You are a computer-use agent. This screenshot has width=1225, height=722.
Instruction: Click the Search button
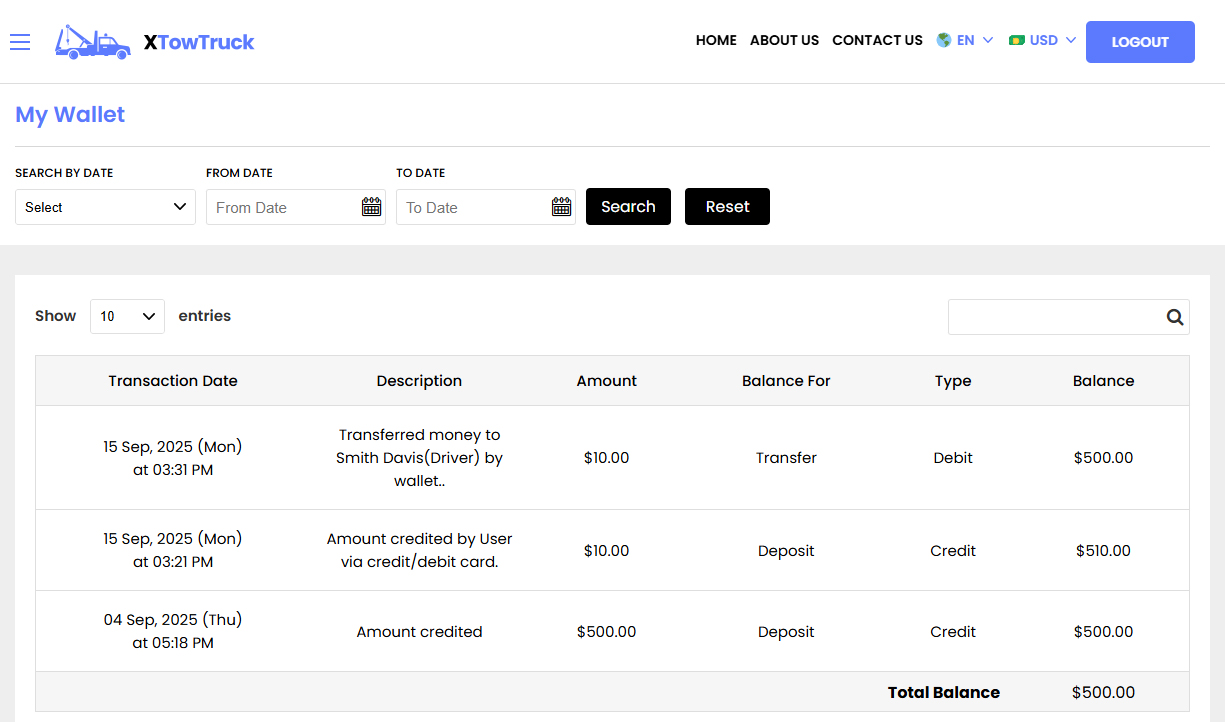628,206
